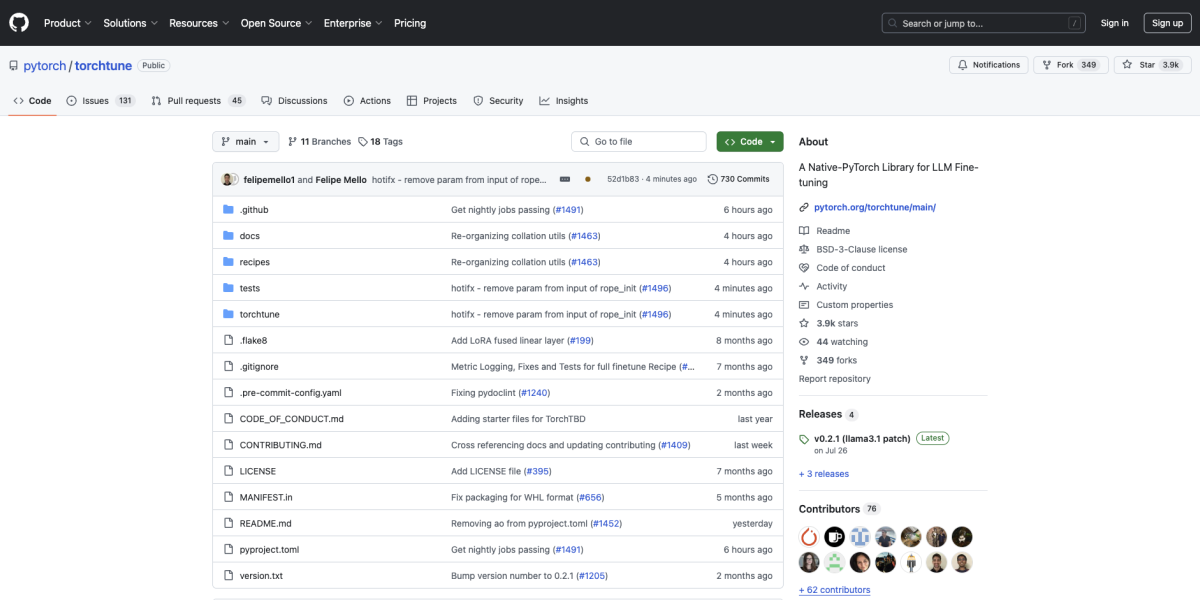Open the Issues tab

(x=100, y=101)
